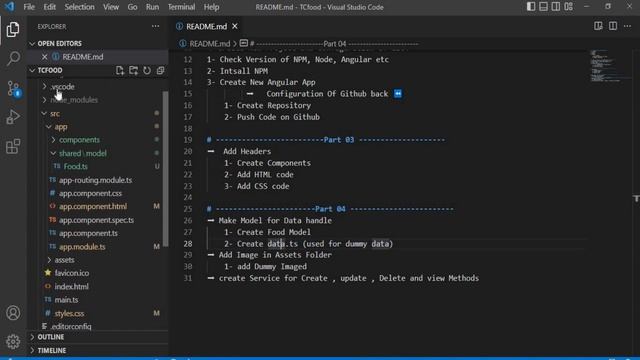Image resolution: width=640 pixels, height=360 pixels.
Task: Open app.module.ts file
Action: pyautogui.click(x=82, y=247)
